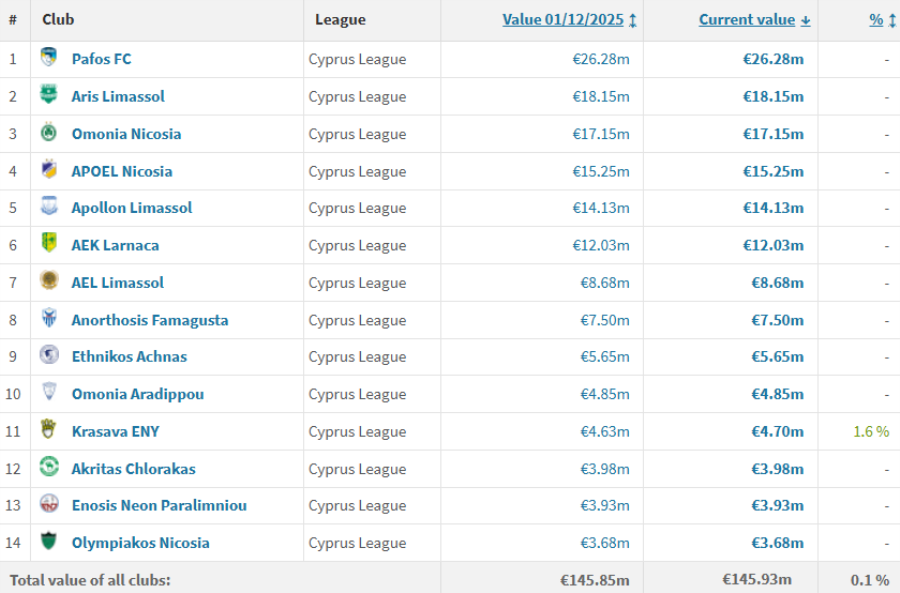The height and width of the screenshot is (593, 900).
Task: Click the AEK Larnaca club crest icon
Action: (49, 244)
